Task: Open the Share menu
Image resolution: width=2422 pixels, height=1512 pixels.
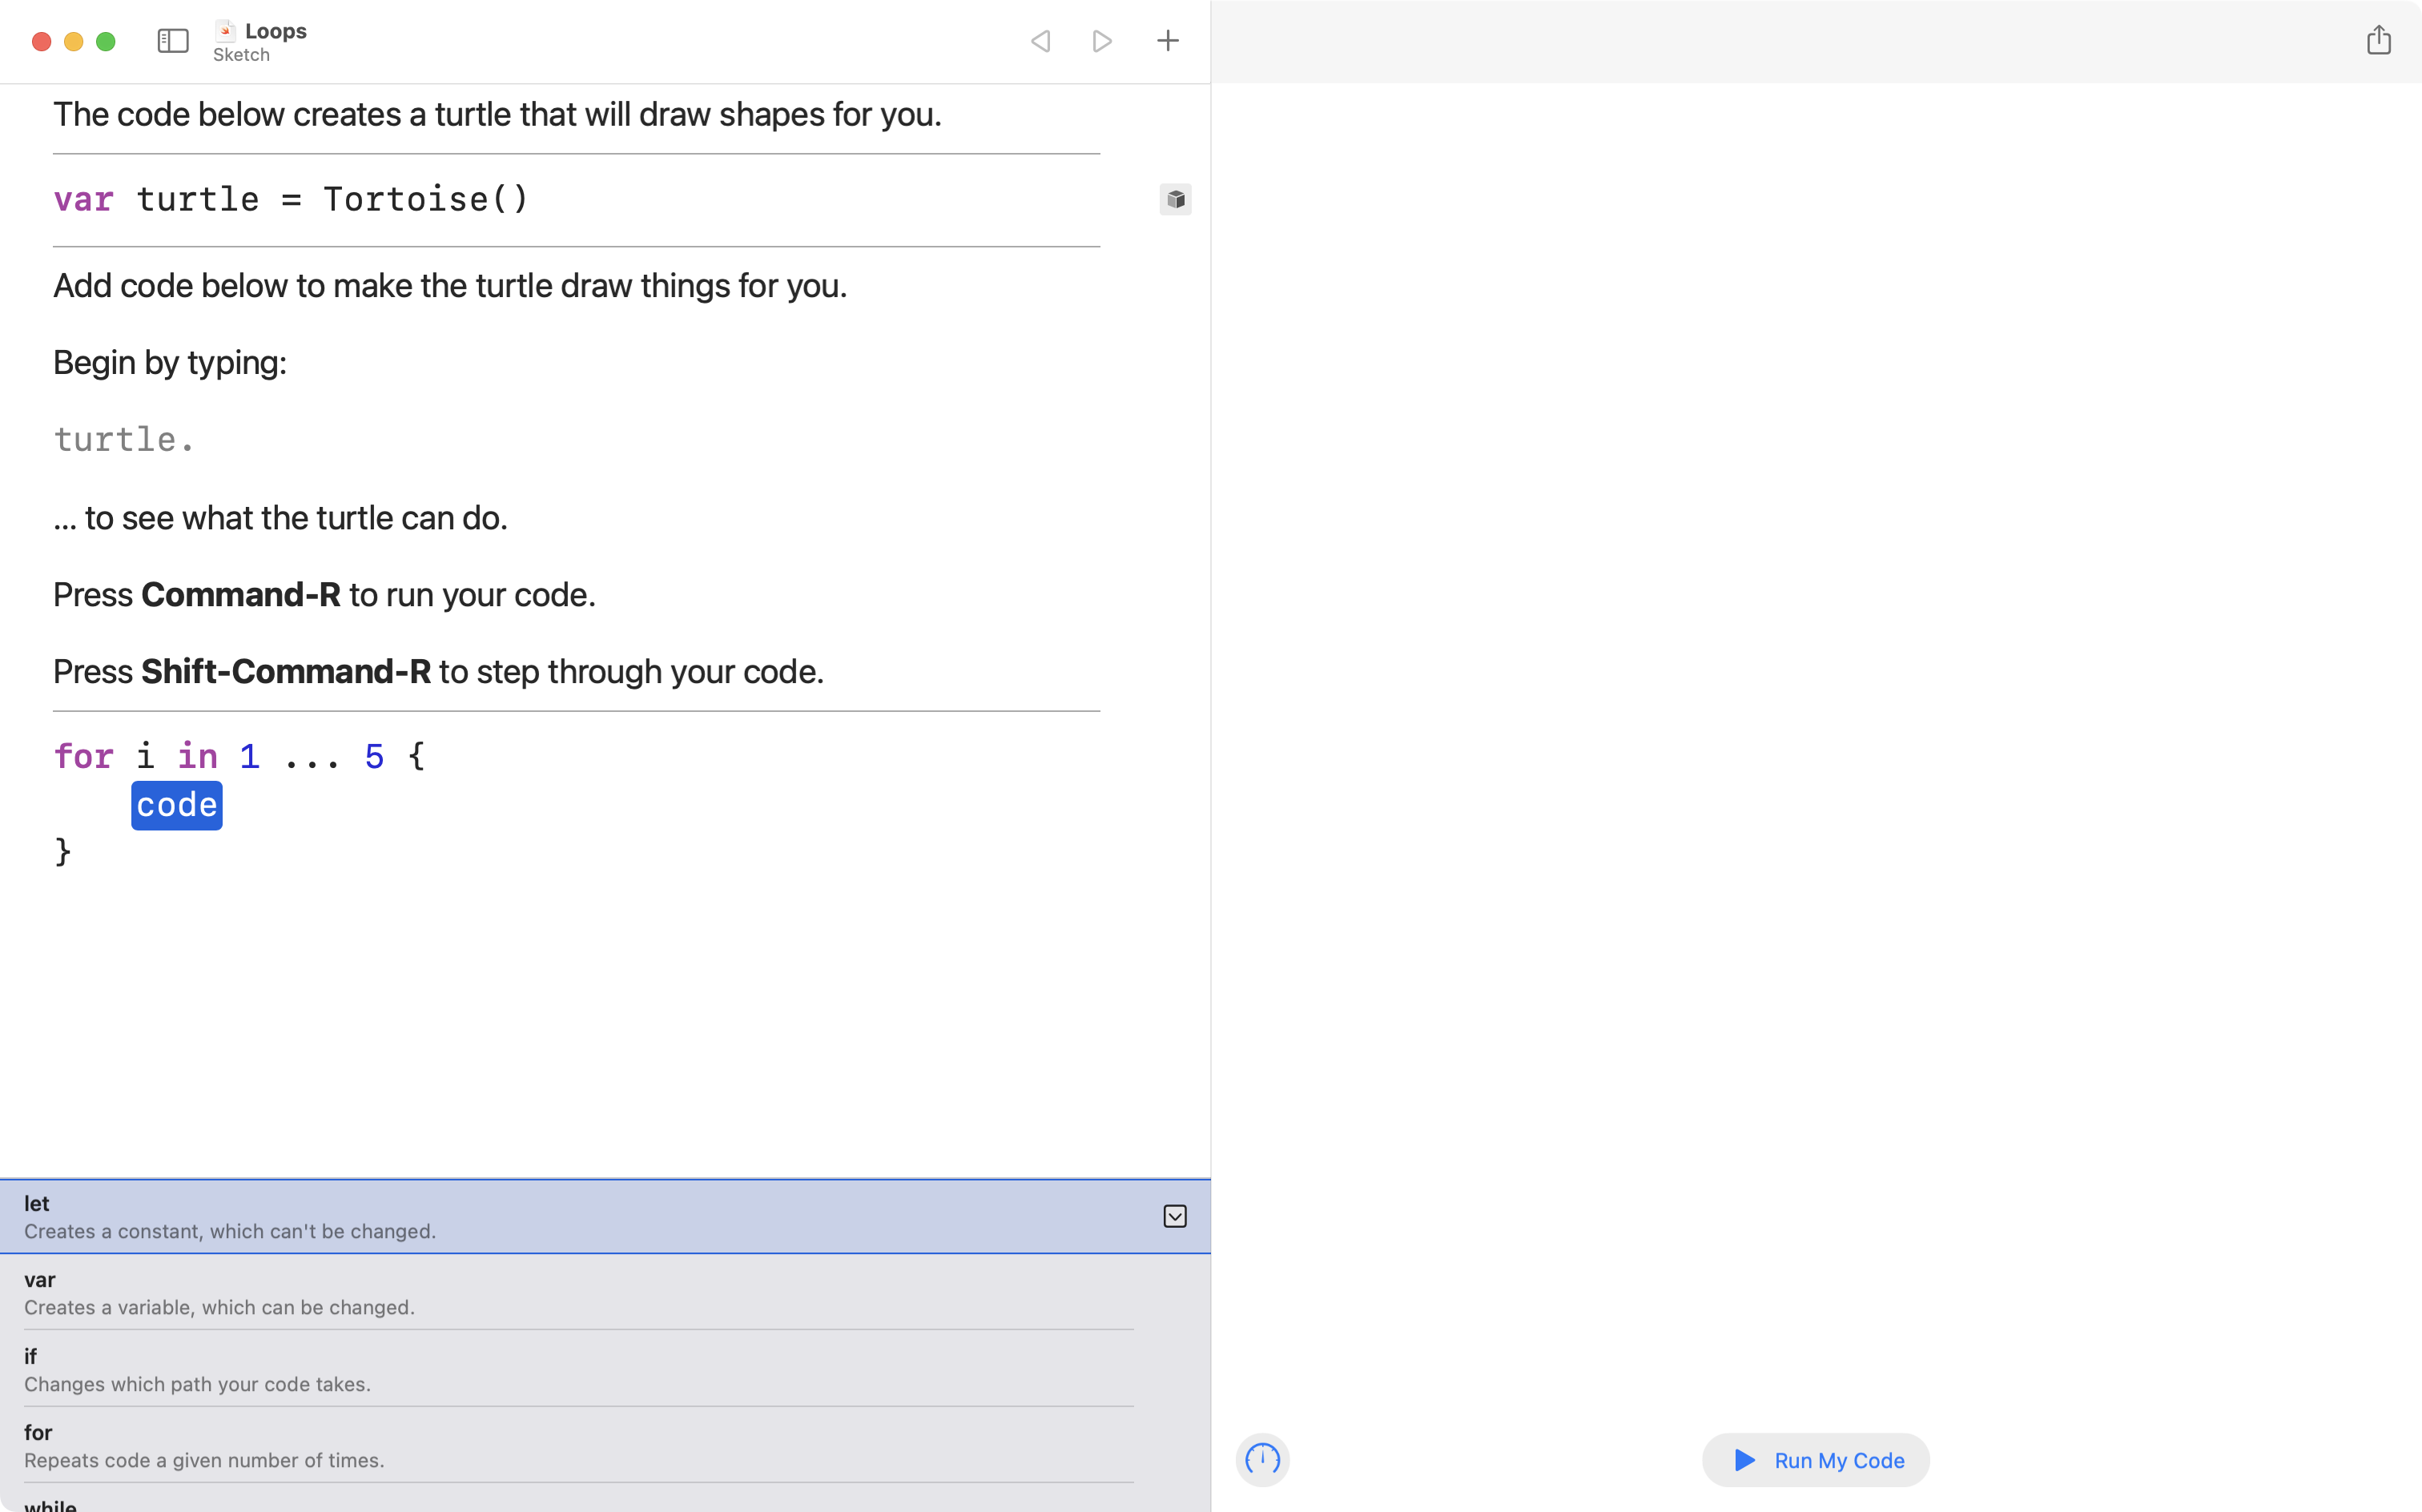Action: (x=2379, y=41)
